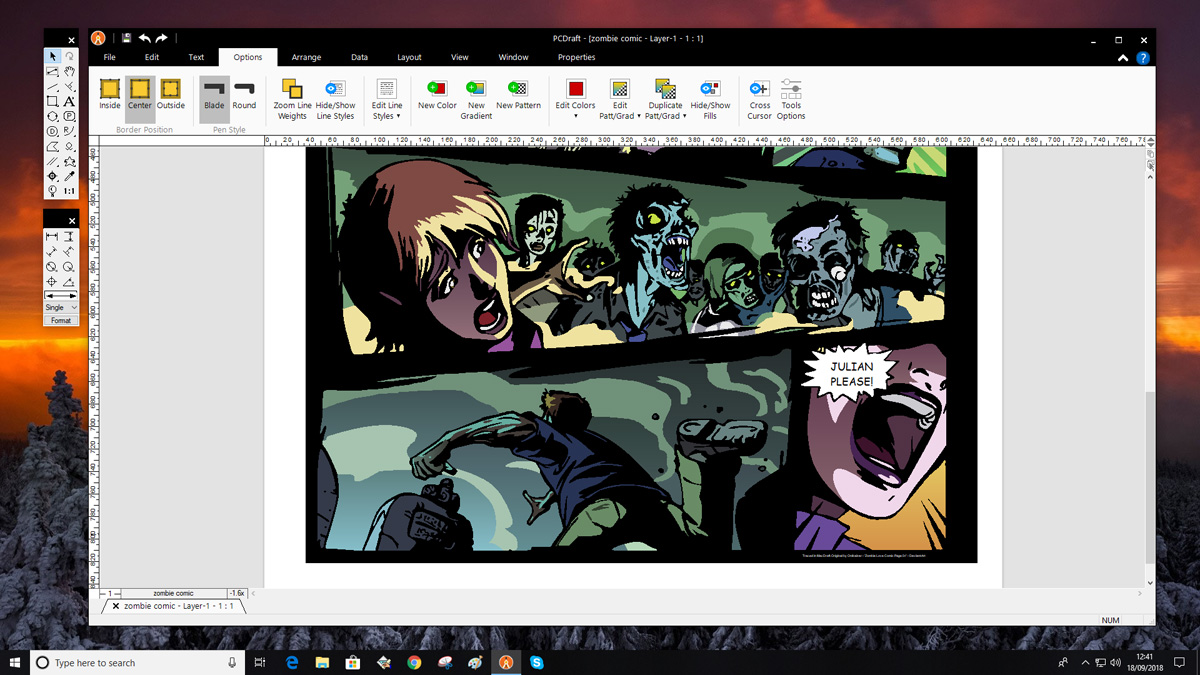Screen dimensions: 1200x675
Task: Select the arrow pointer tool
Action: click(x=53, y=57)
